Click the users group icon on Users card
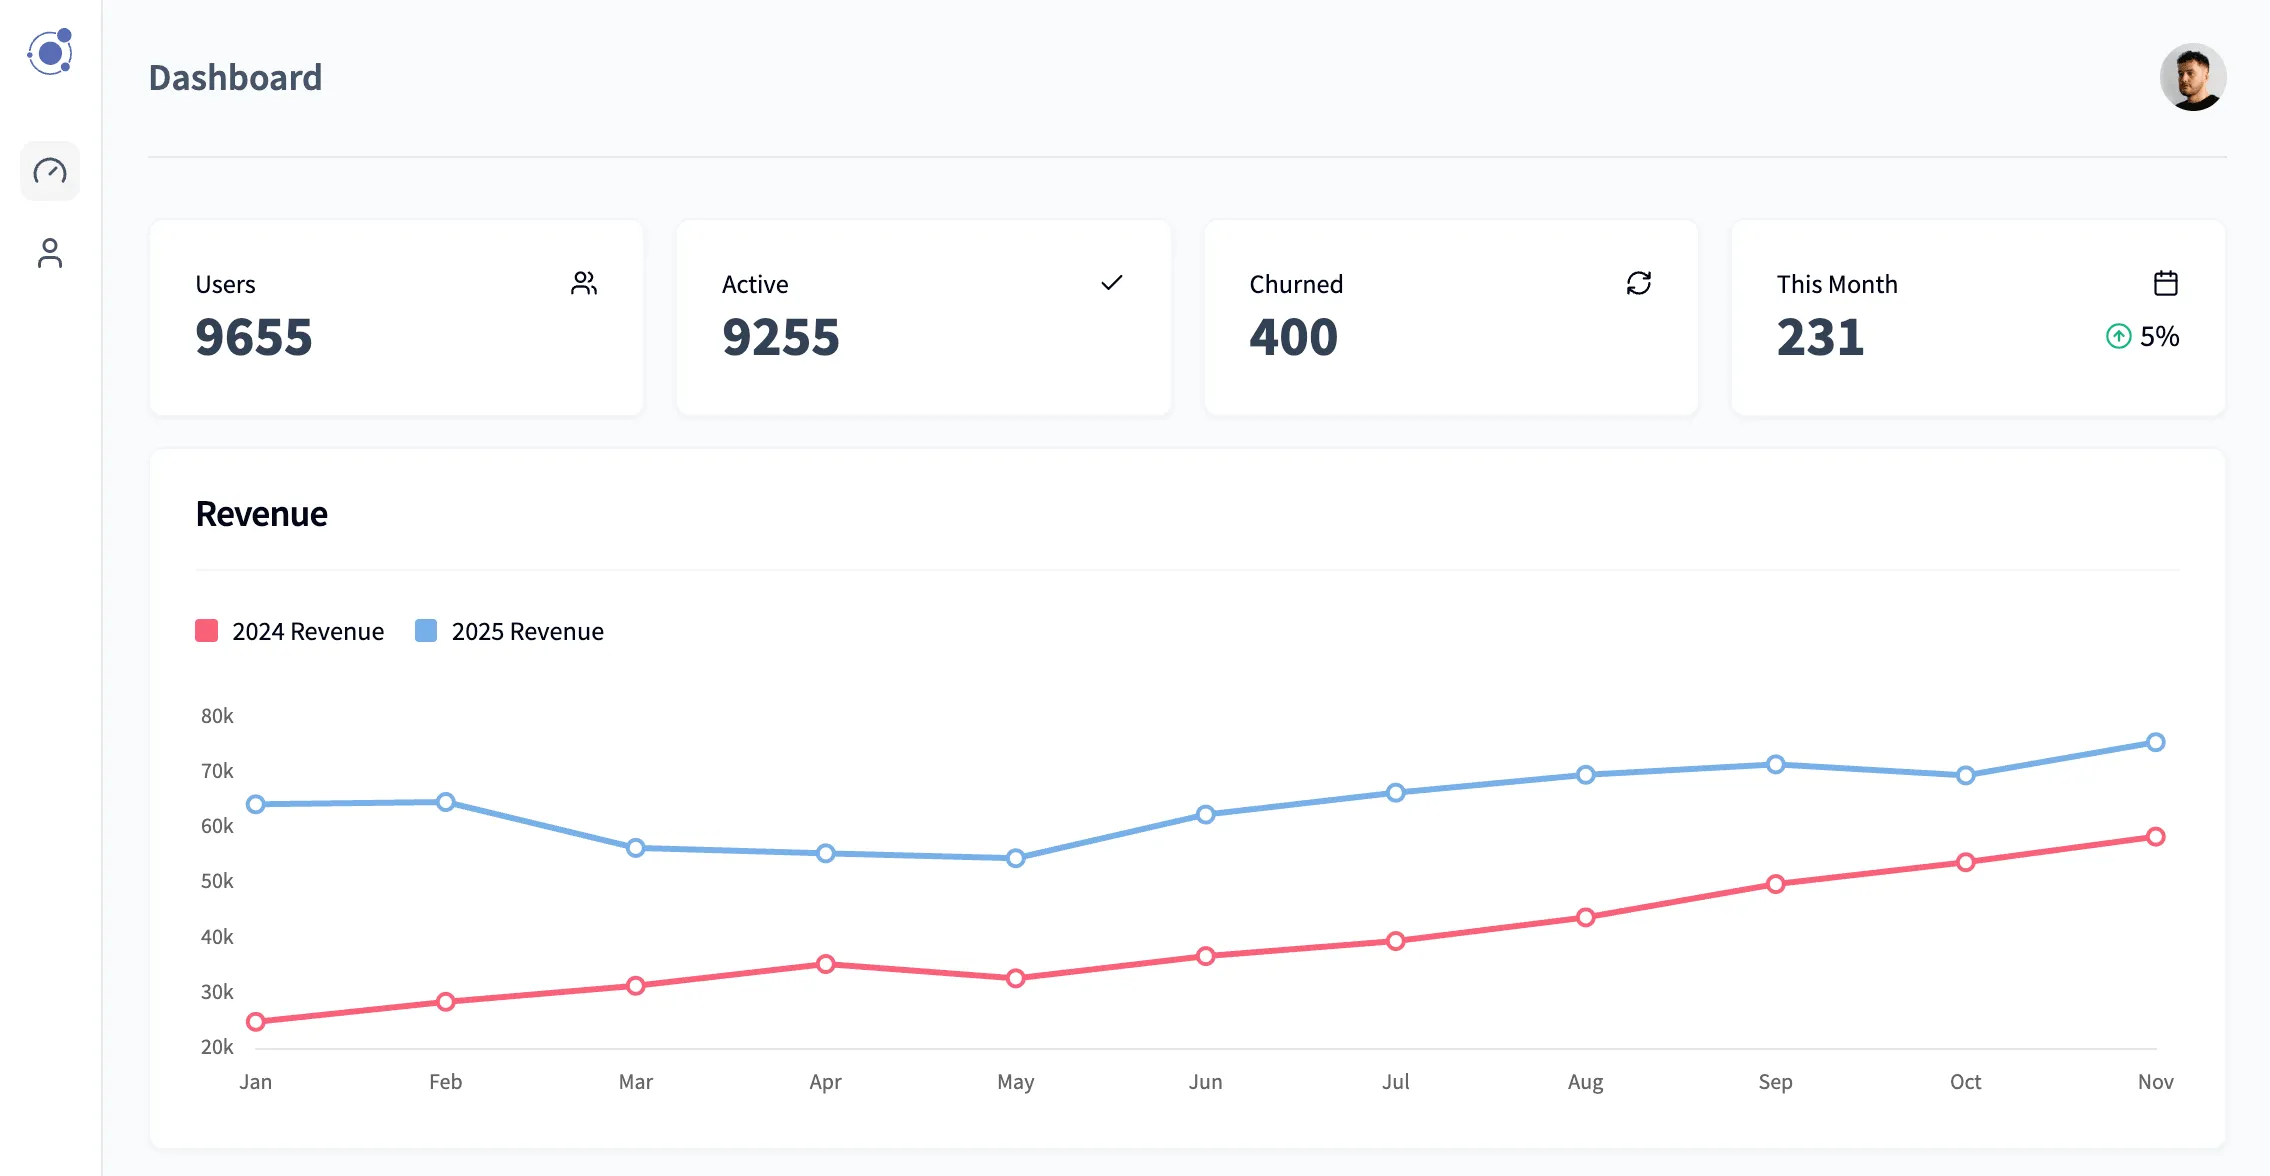The width and height of the screenshot is (2270, 1176). [x=584, y=283]
